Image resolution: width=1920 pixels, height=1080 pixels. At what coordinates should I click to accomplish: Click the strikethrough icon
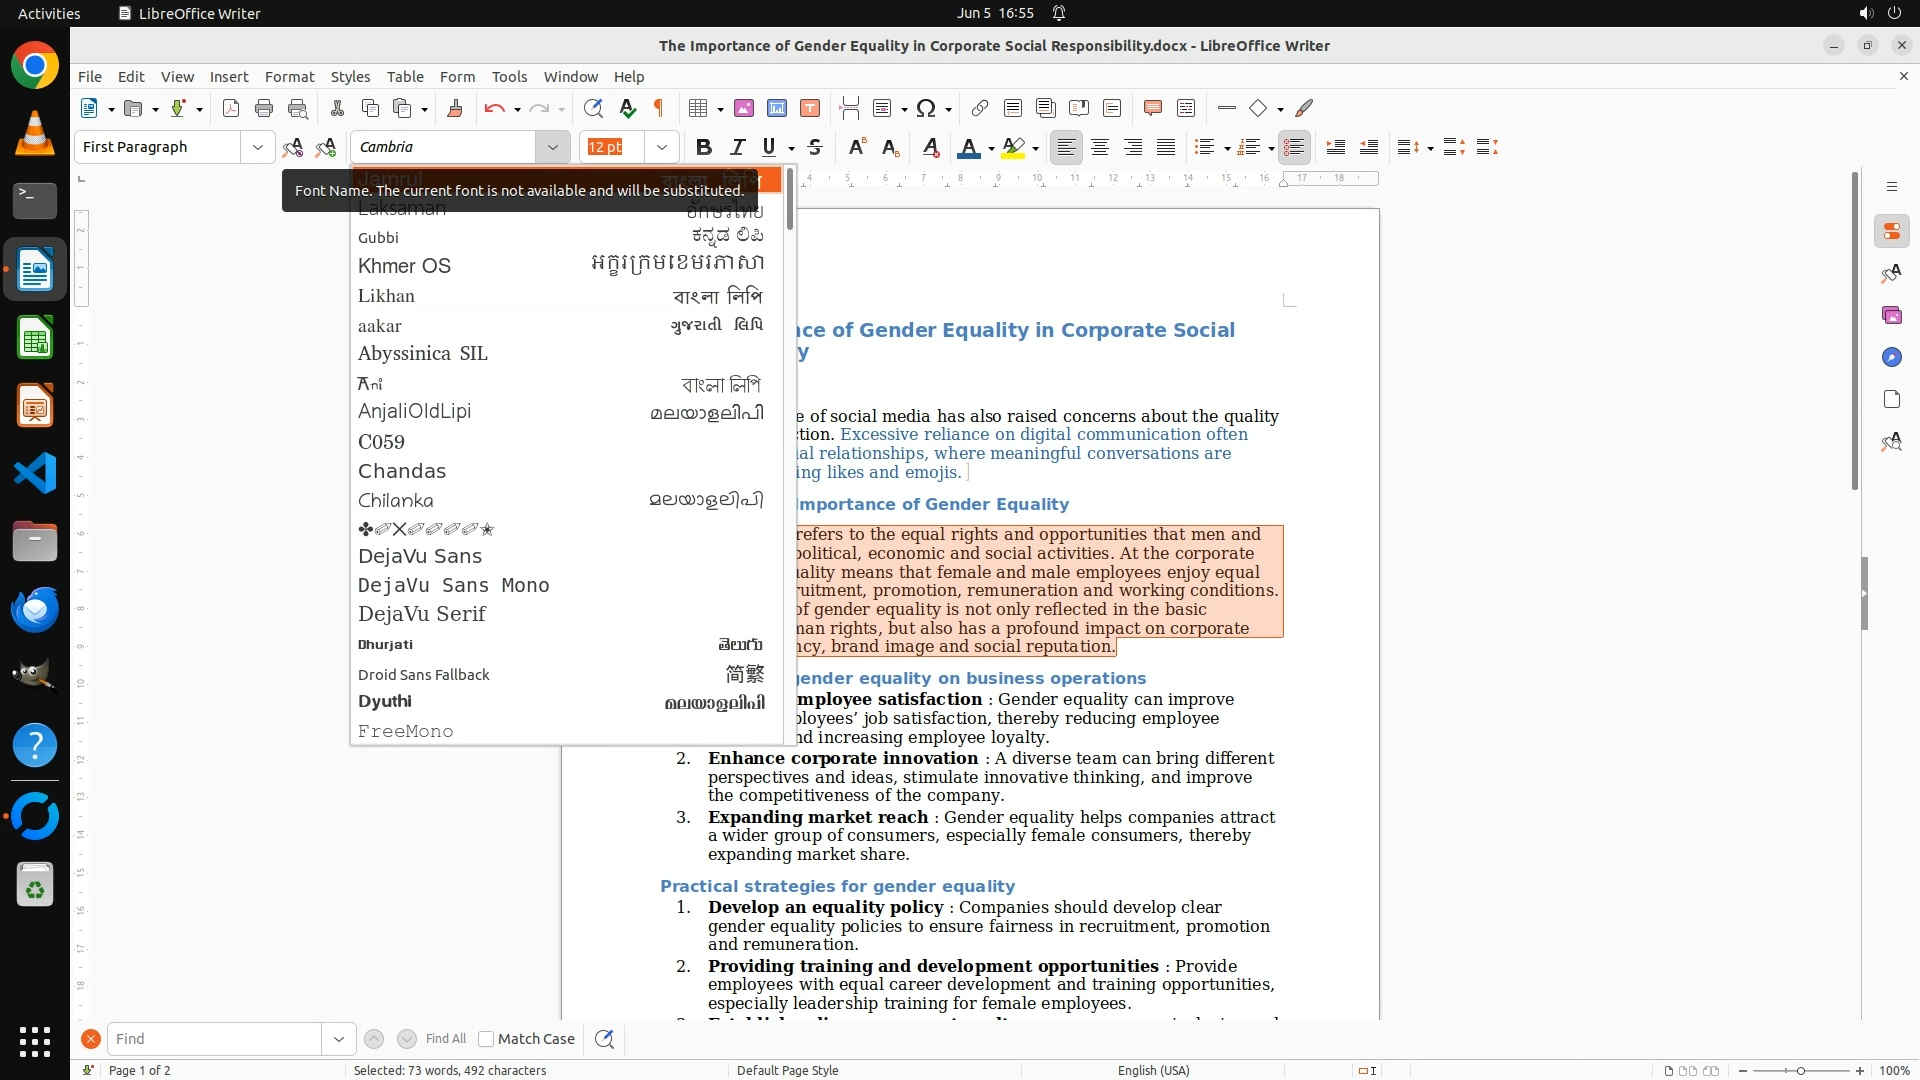tap(815, 147)
